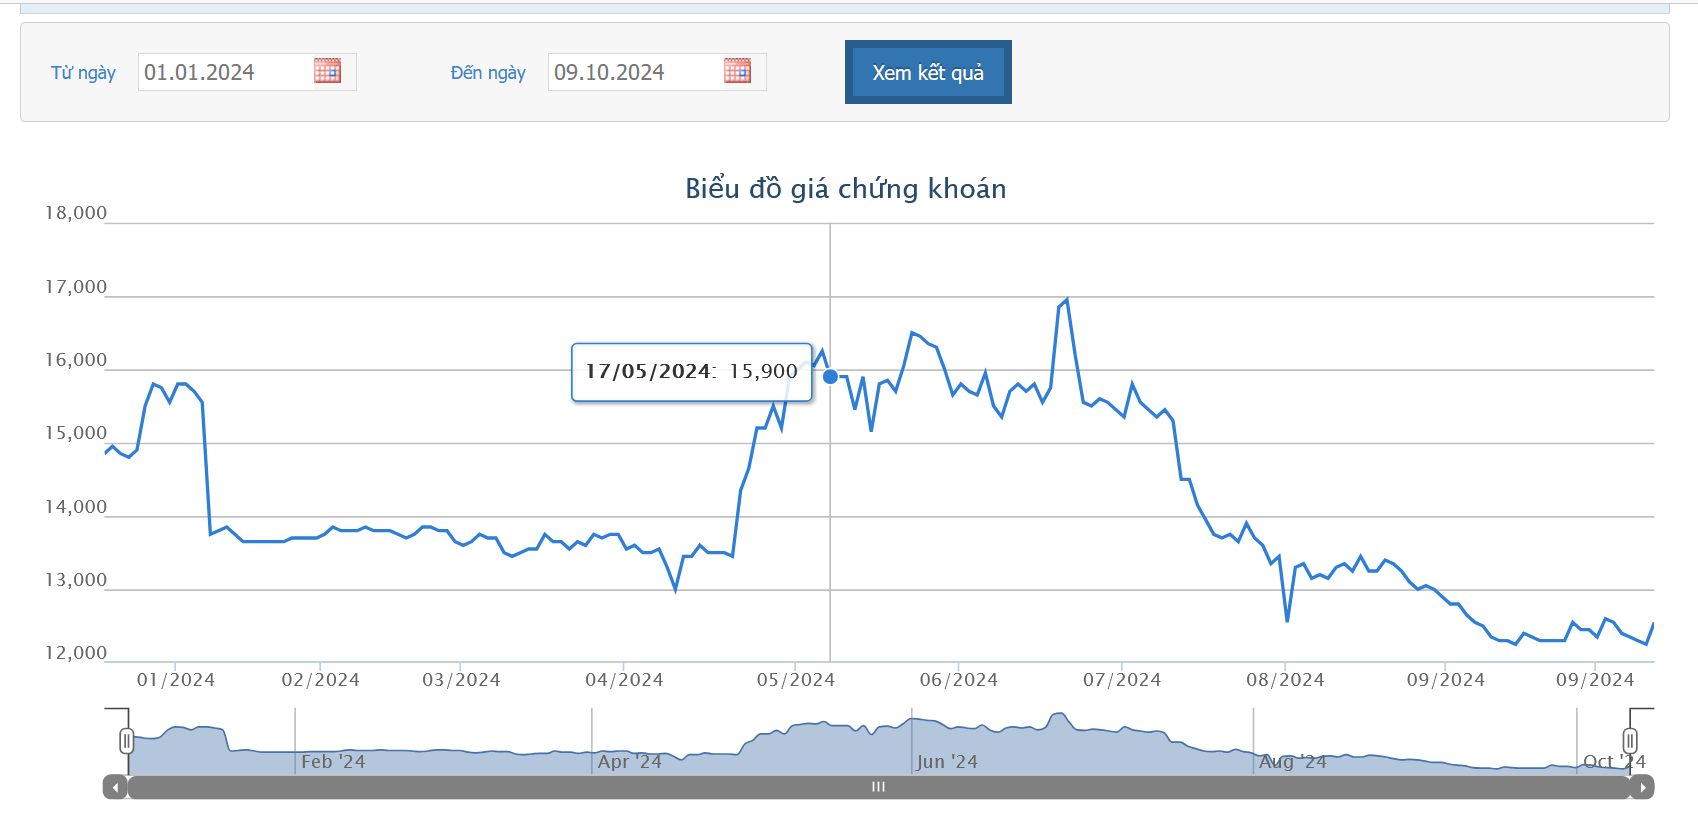1698x830 pixels.
Task: Click the Apr '24 marker in navigator
Action: point(630,762)
